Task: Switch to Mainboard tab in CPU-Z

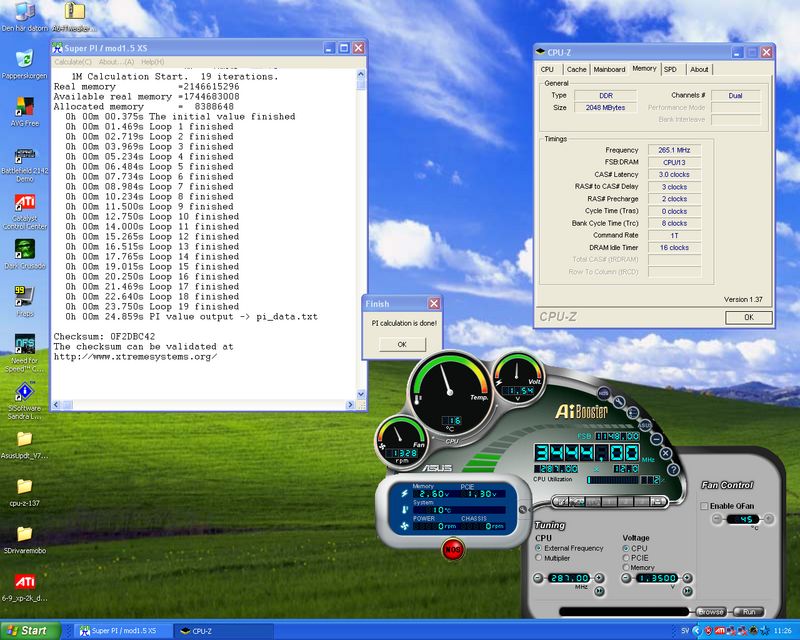Action: click(x=609, y=69)
